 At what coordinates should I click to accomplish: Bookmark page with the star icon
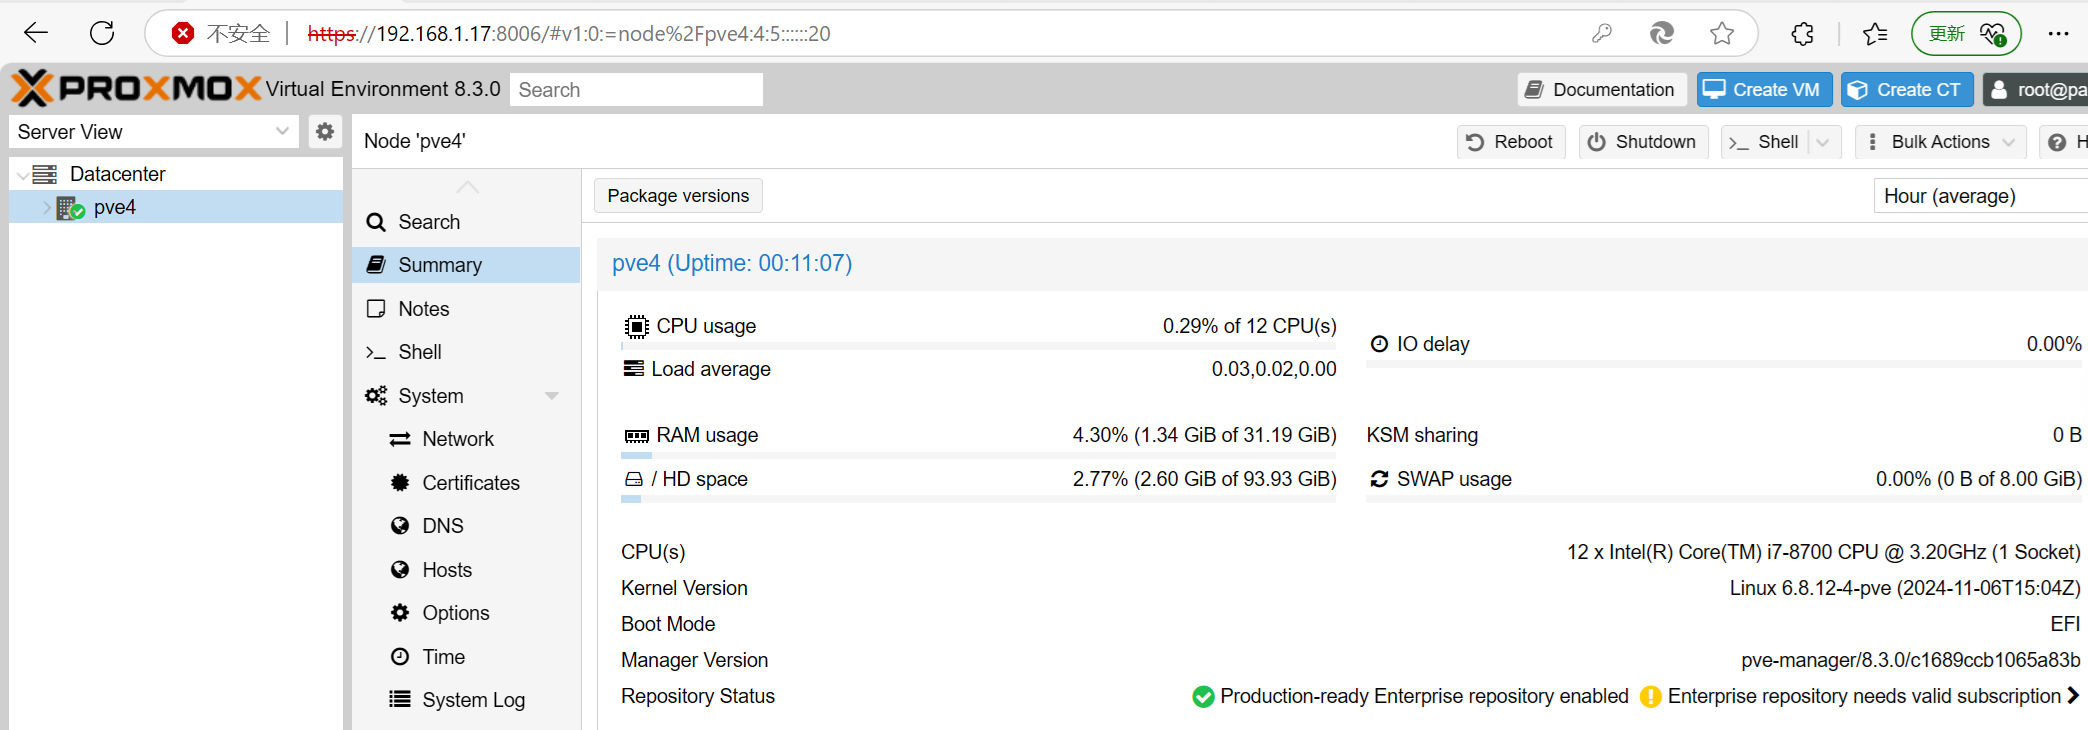tap(1721, 34)
